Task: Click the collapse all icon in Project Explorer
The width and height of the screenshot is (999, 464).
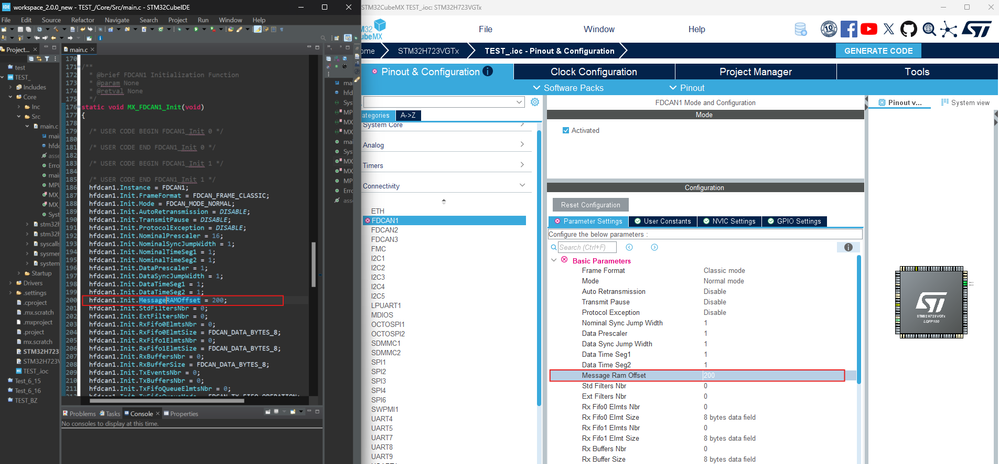Action: click(x=32, y=59)
